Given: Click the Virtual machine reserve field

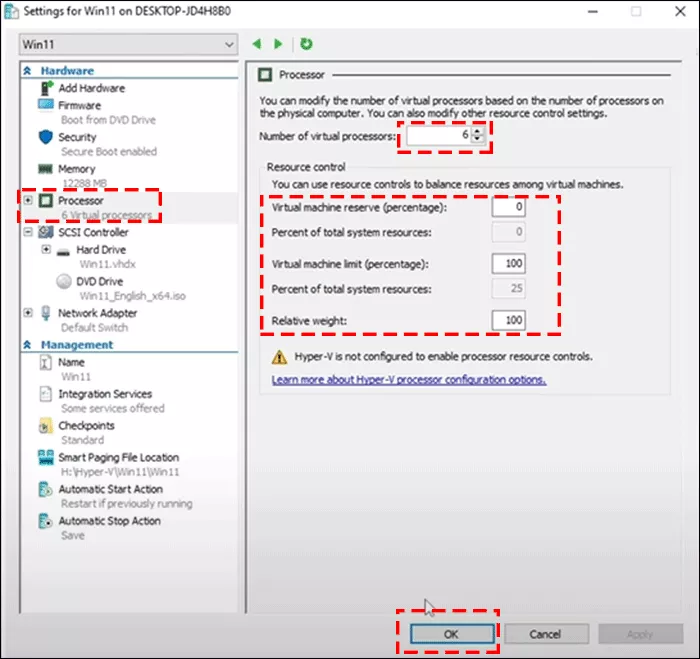Looking at the screenshot, I should 508,207.
